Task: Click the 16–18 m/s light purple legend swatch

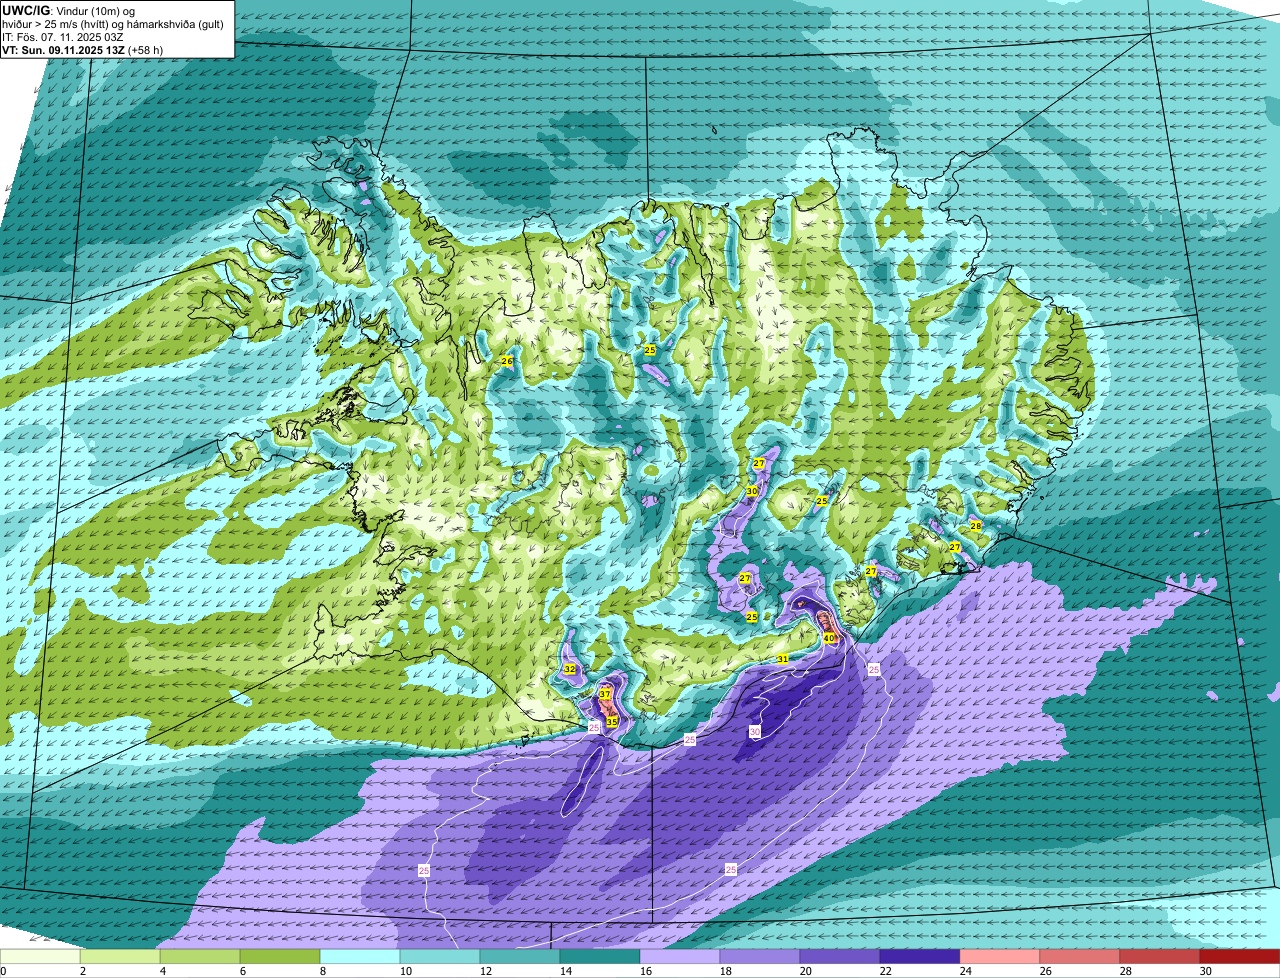Action: tap(680, 956)
